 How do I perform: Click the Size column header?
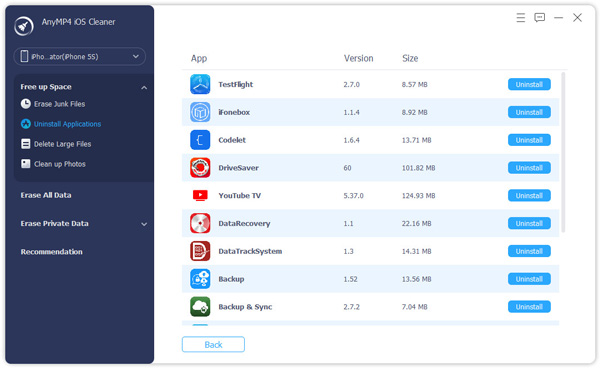410,58
